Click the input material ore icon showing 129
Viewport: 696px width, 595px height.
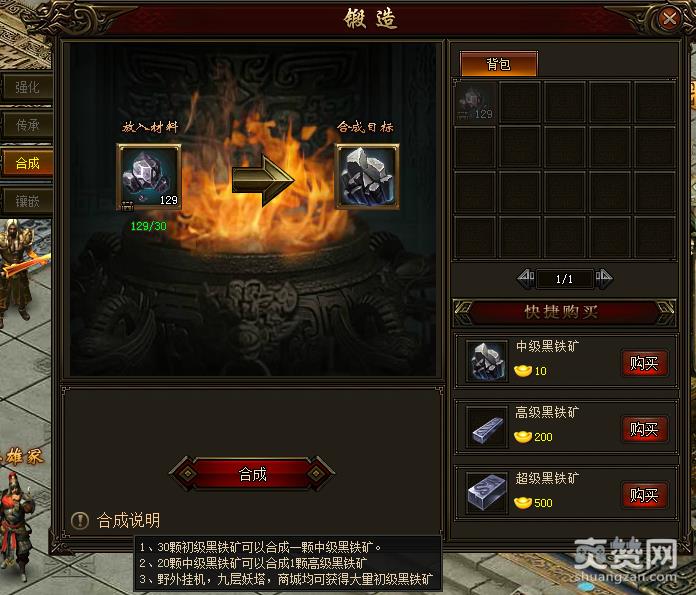coord(149,176)
